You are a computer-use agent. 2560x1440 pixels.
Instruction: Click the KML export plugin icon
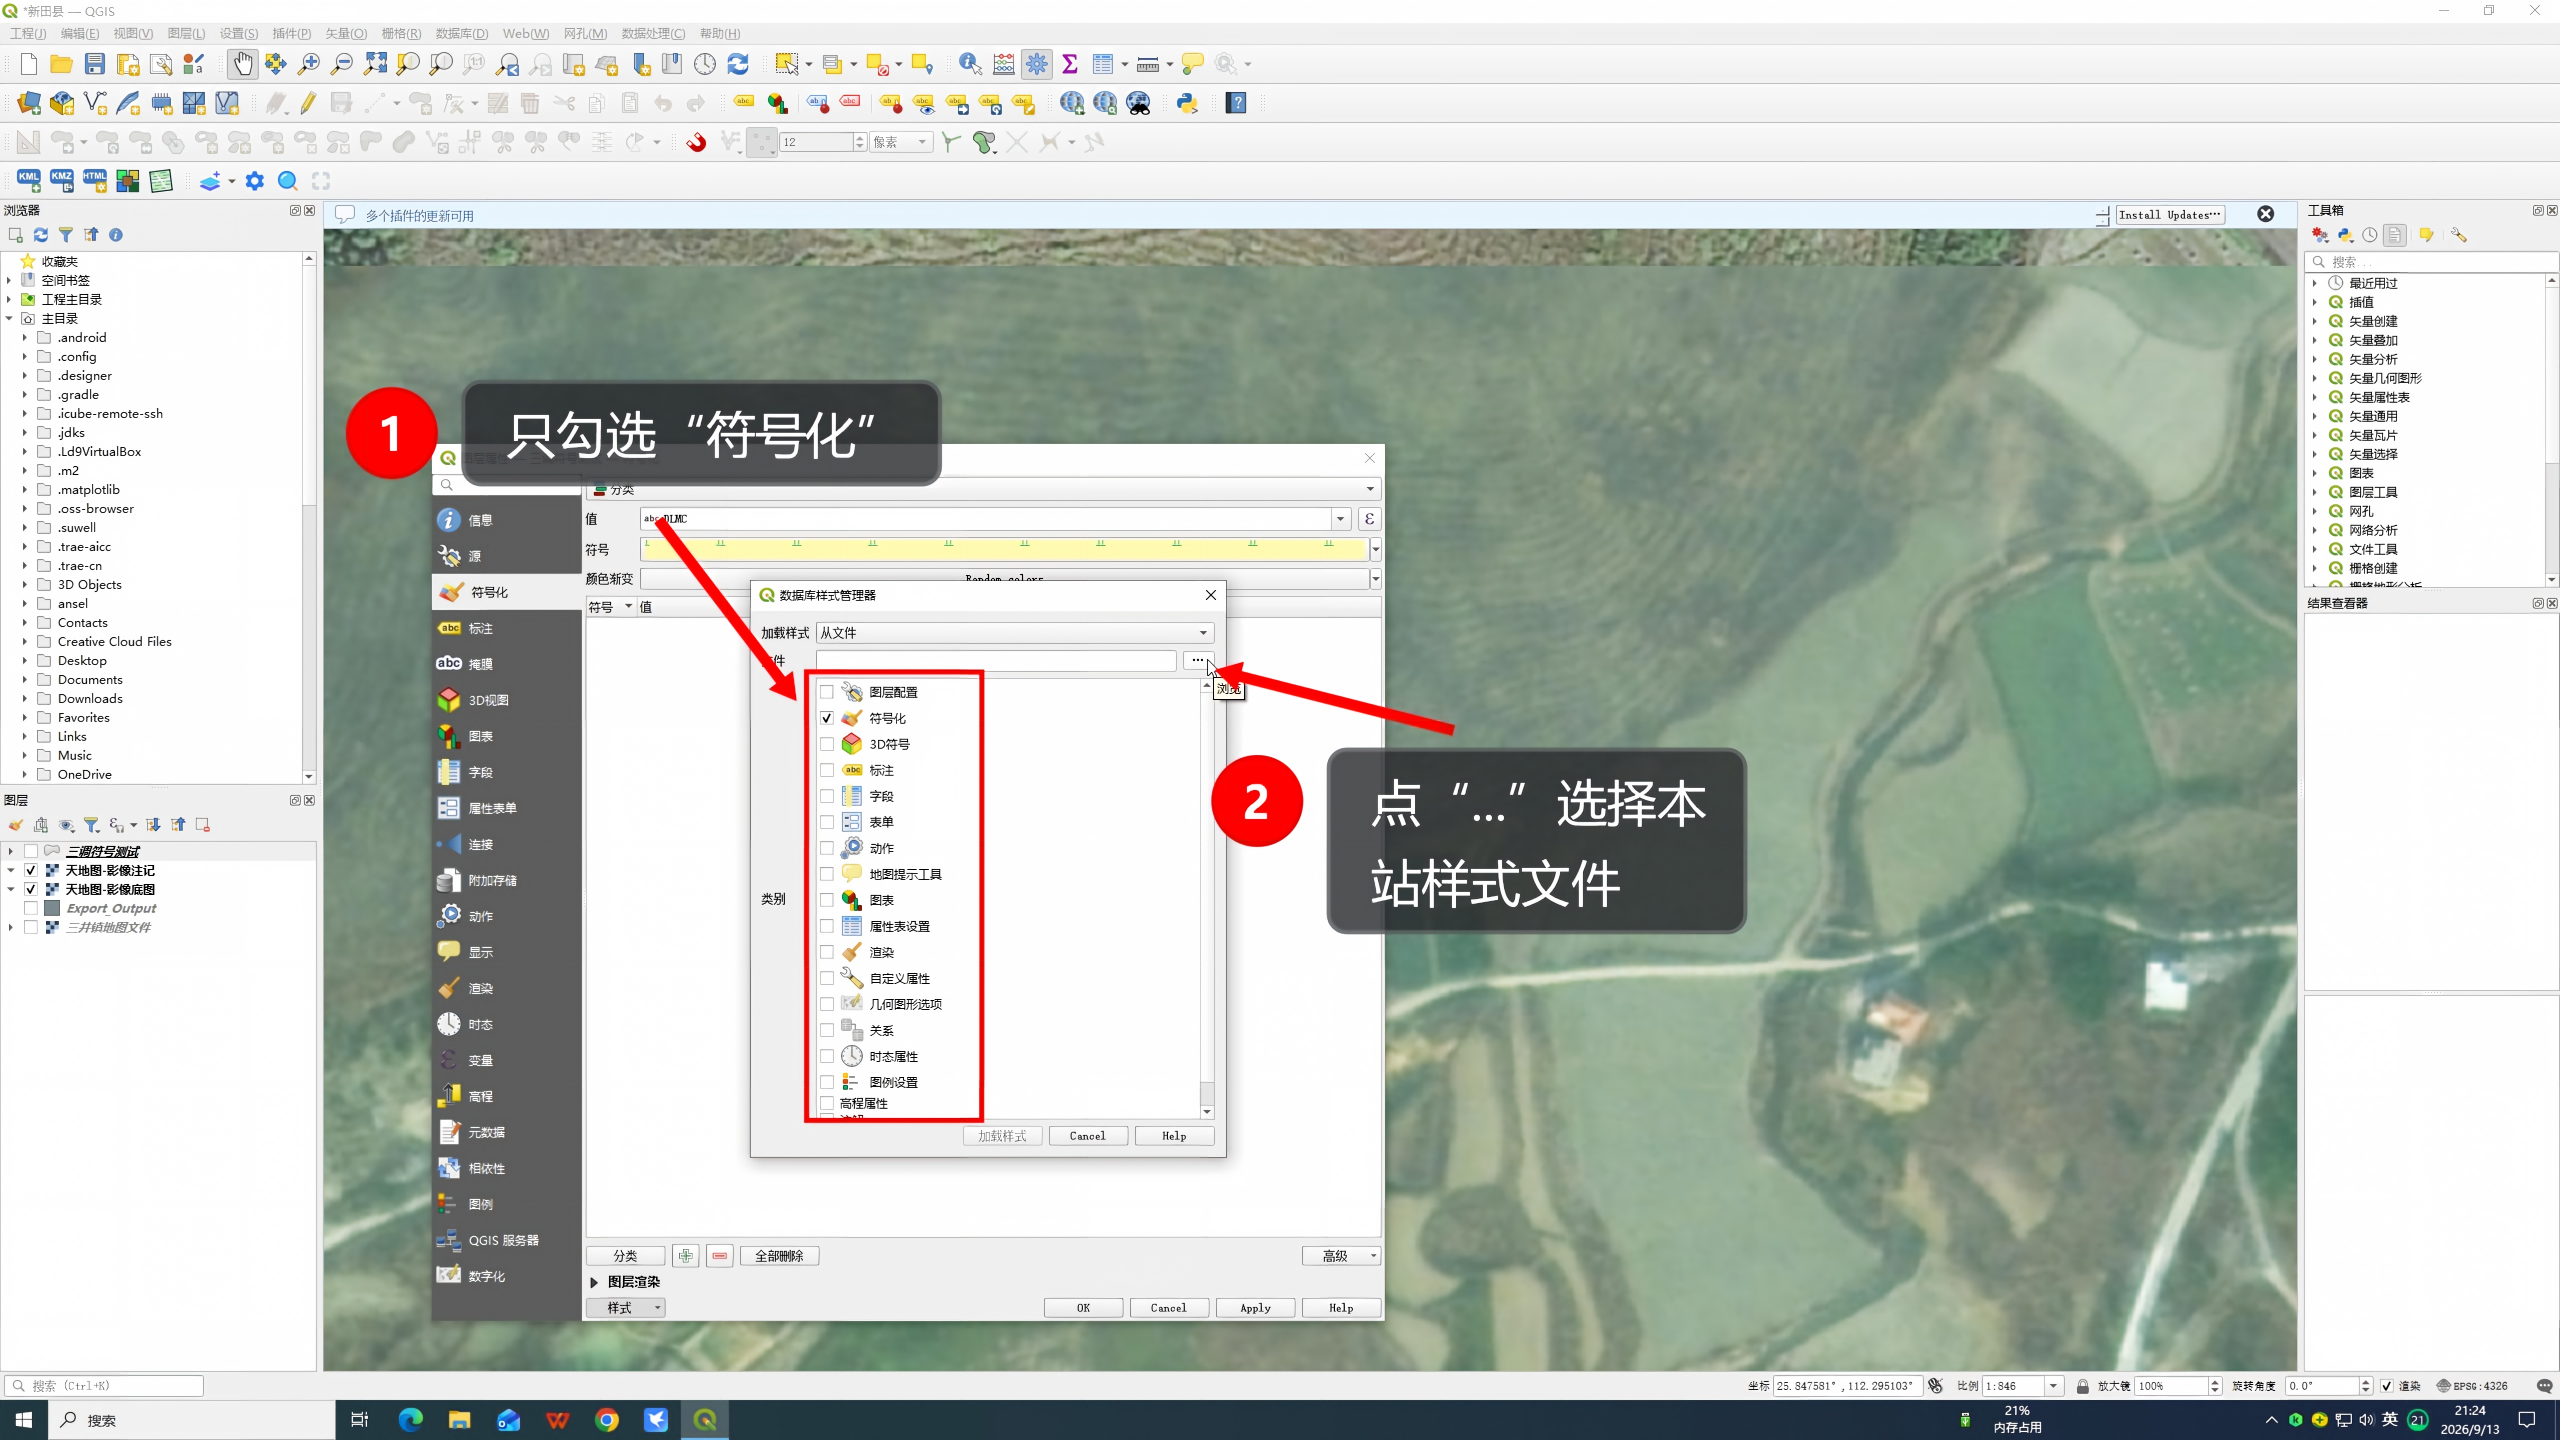click(28, 181)
